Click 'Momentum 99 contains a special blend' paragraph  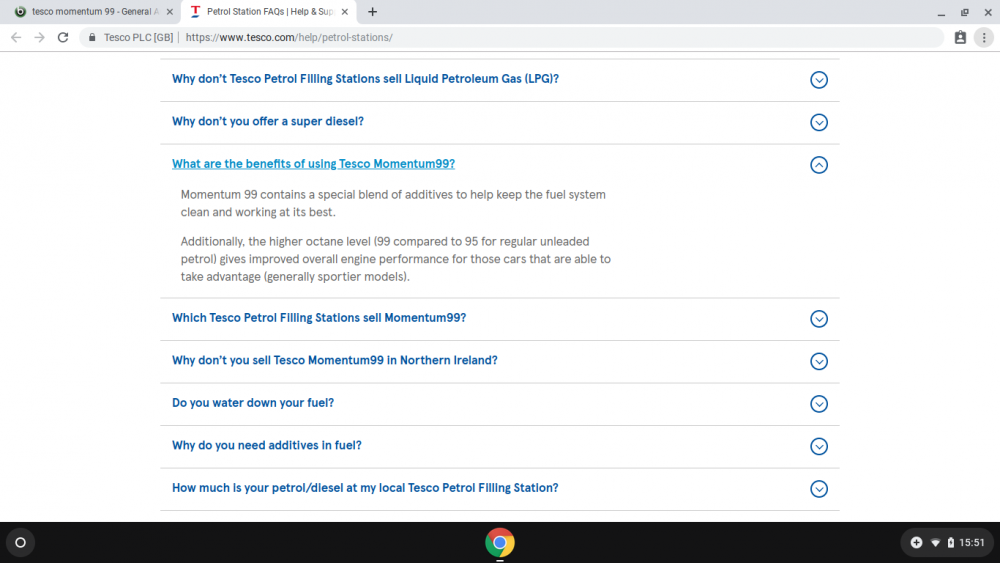coord(393,203)
